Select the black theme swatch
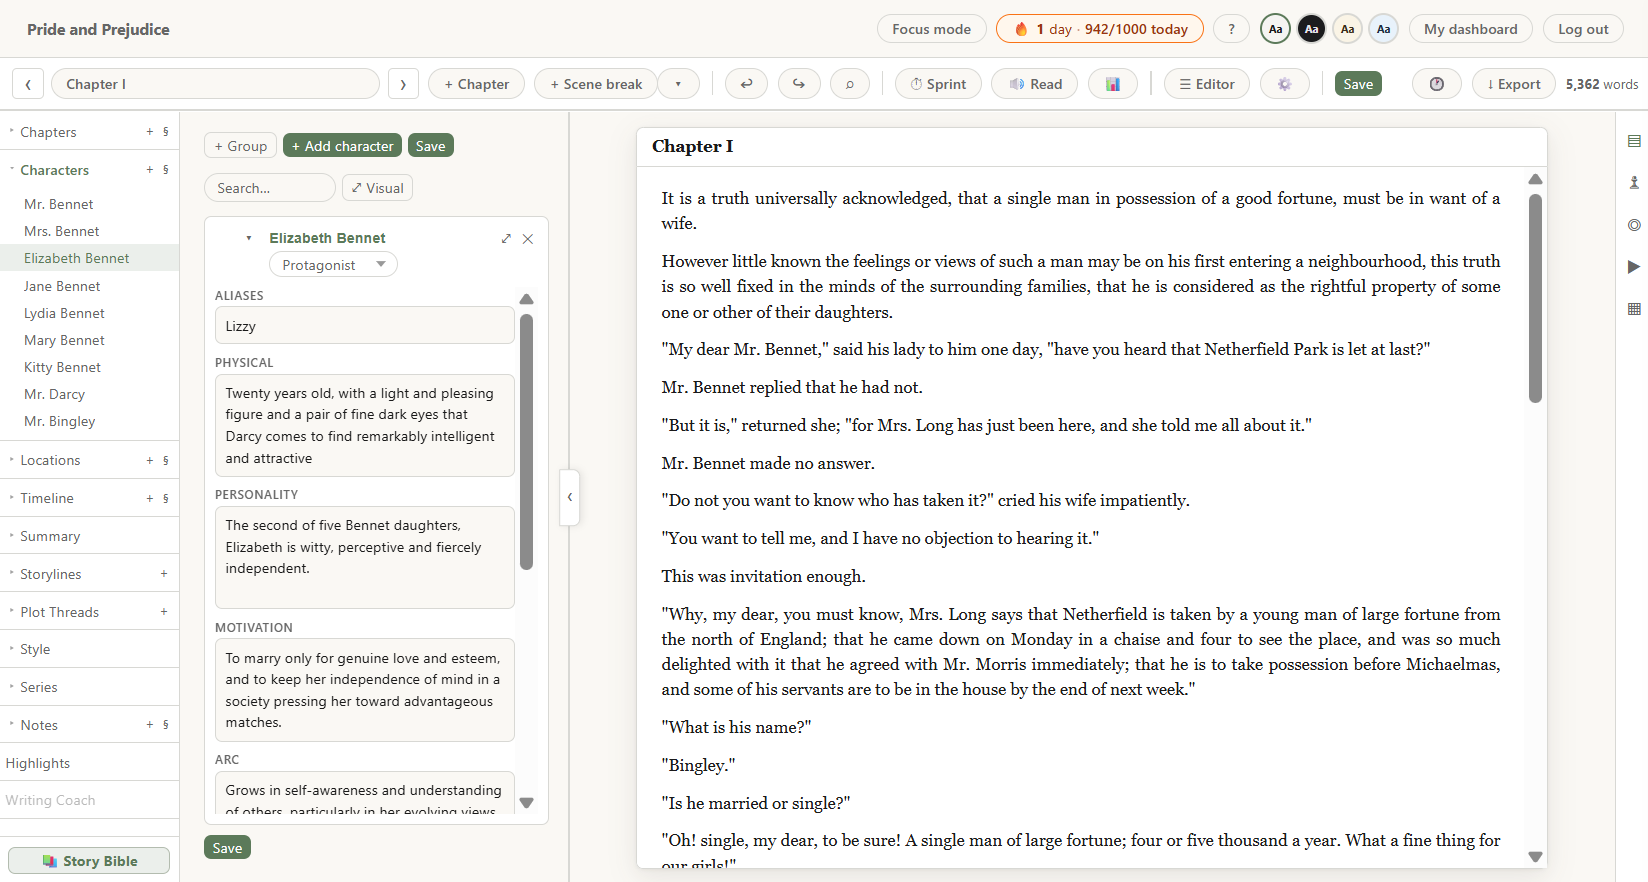The height and width of the screenshot is (882, 1648). pos(1311,29)
